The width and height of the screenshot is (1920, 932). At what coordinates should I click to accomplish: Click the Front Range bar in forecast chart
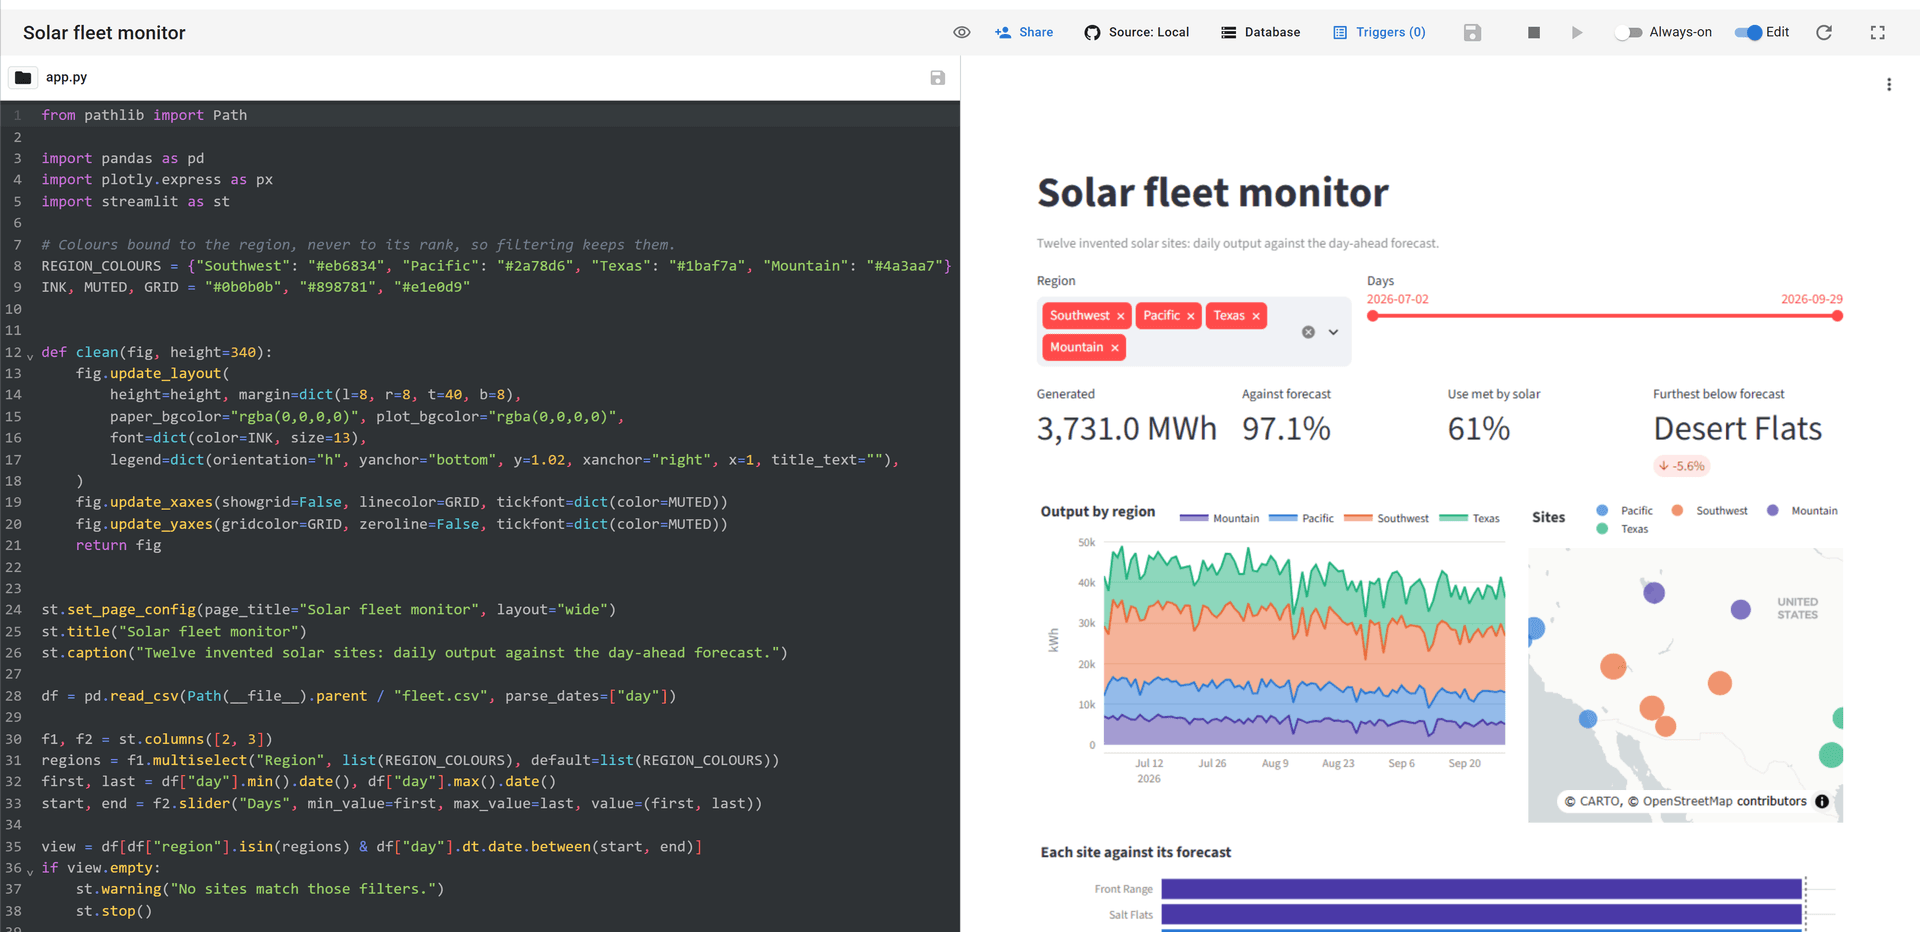pos(1481,889)
